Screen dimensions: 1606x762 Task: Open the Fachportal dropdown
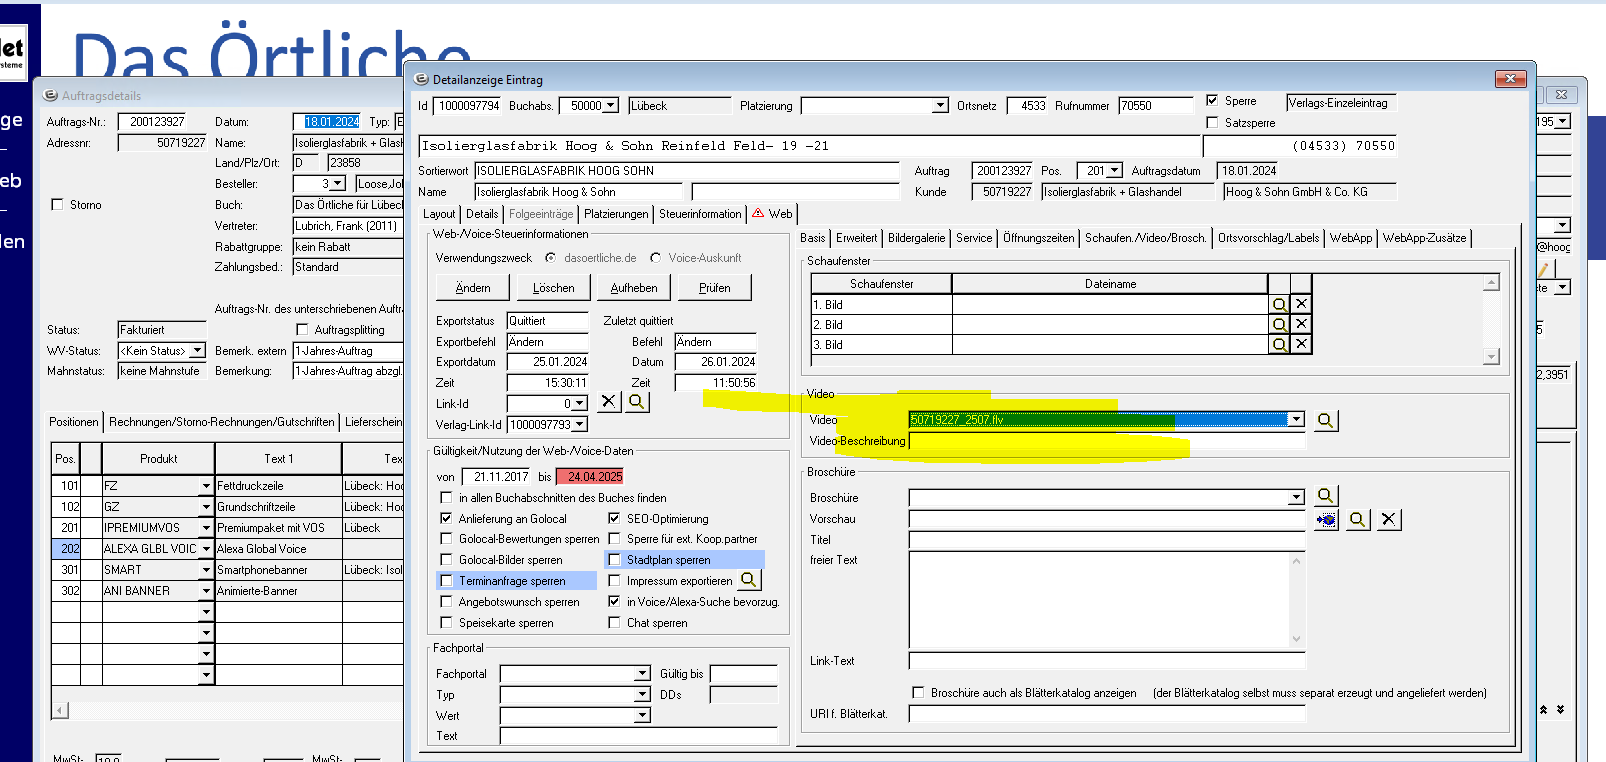pyautogui.click(x=642, y=674)
